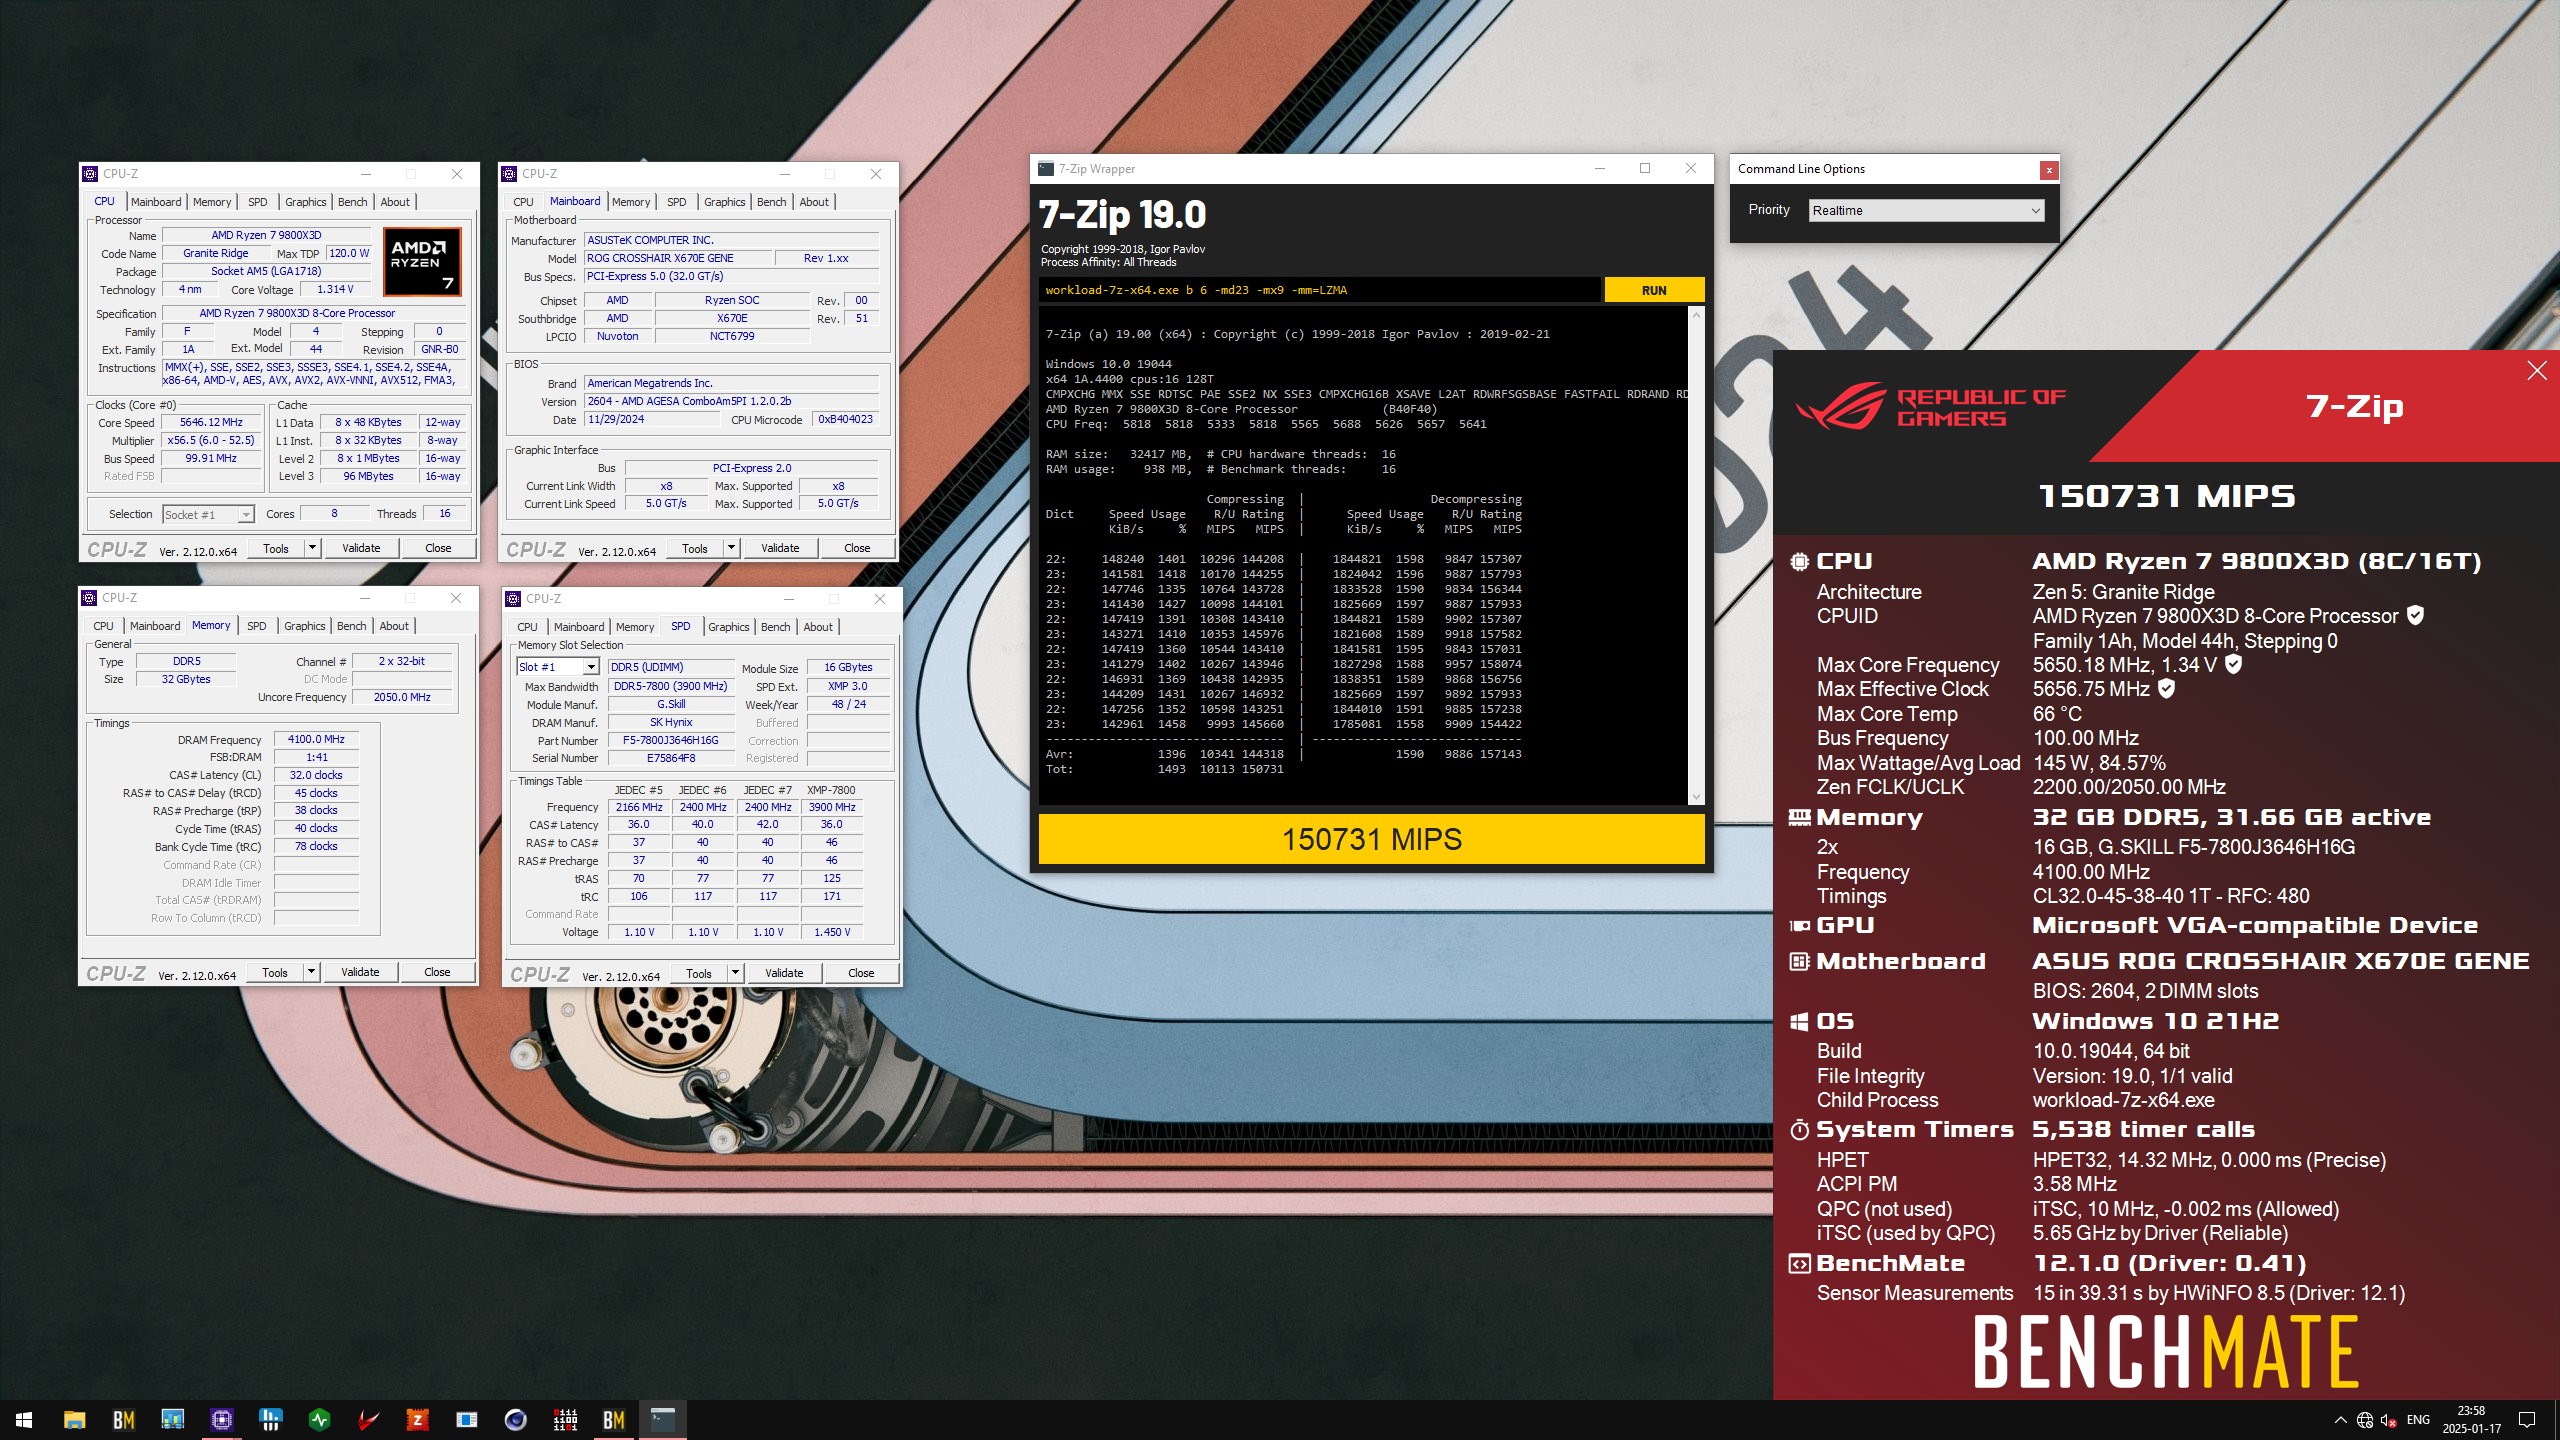
Task: Open the blue window-layout app on taskbar
Action: [x=466, y=1419]
